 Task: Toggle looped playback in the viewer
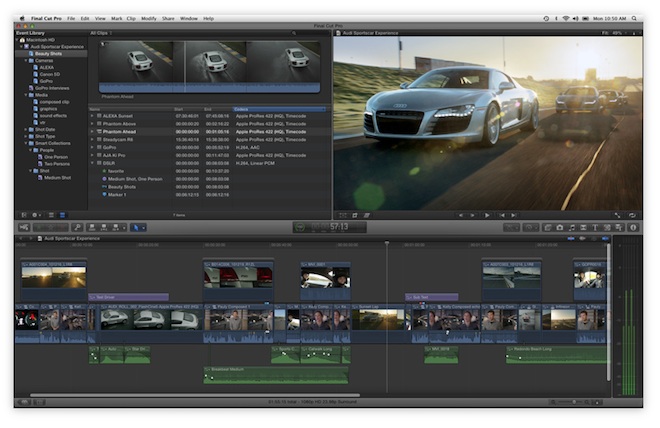click(631, 215)
